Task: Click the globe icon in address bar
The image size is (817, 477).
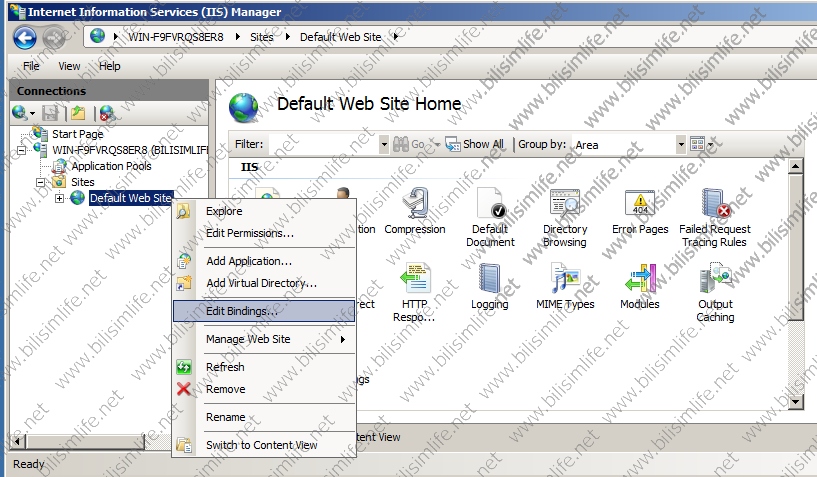Action: pos(97,36)
